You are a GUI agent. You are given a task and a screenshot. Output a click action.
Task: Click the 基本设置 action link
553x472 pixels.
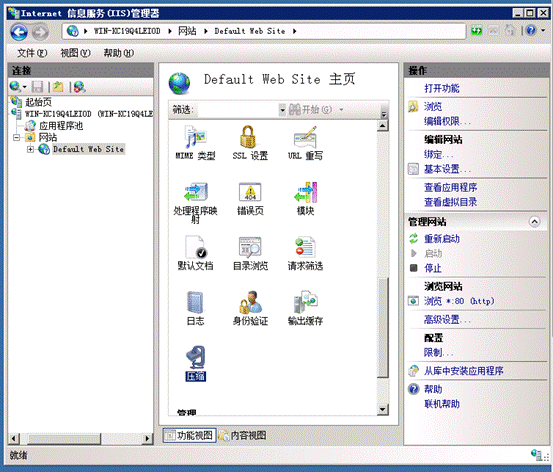tap(447, 169)
